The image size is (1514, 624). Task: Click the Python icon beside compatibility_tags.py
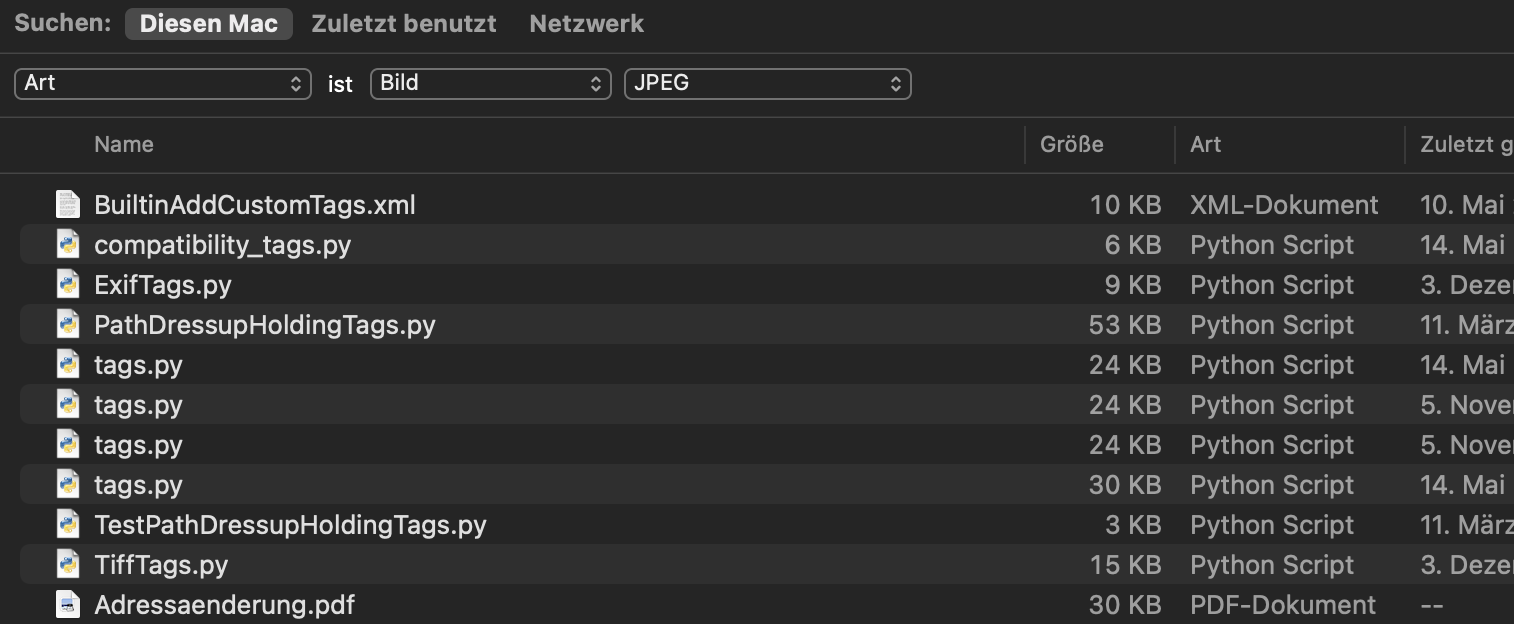tap(67, 245)
